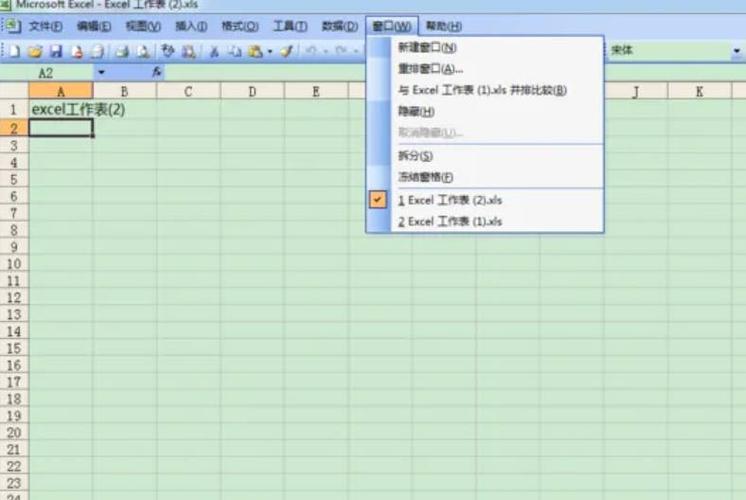This screenshot has height=500, width=746.
Task: Select row 23 header
Action: 14,483
